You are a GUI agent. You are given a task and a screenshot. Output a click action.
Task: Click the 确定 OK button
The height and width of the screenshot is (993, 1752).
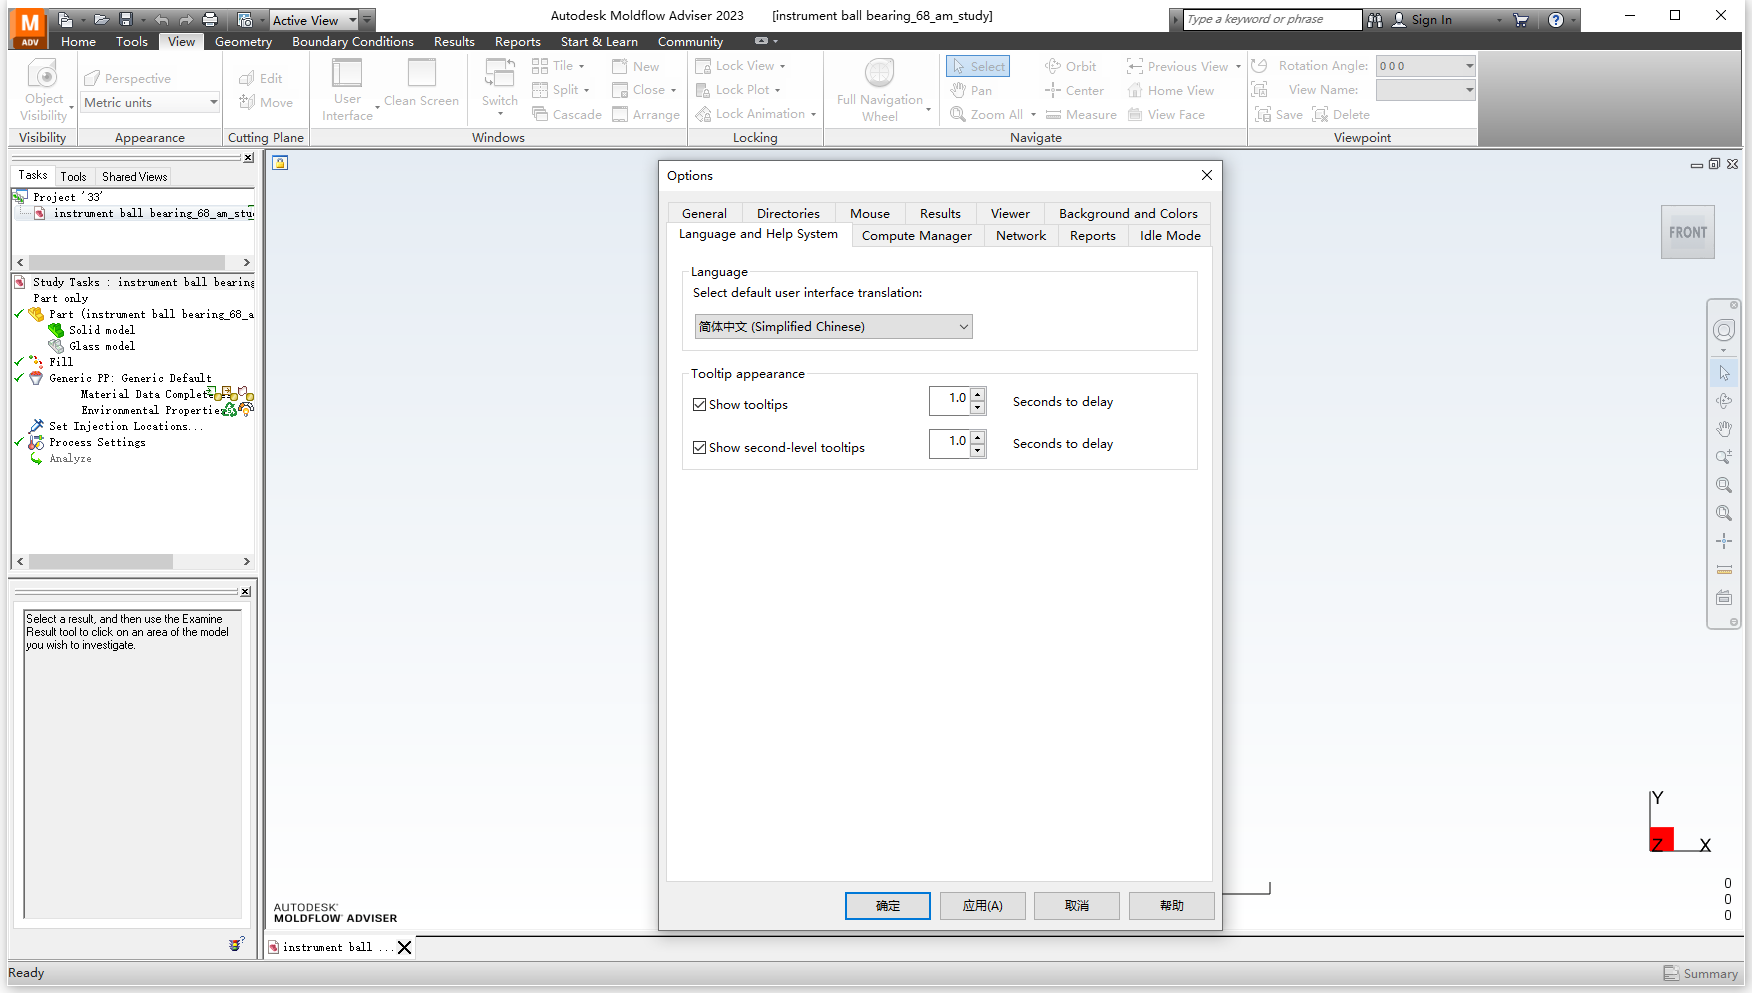coord(888,905)
